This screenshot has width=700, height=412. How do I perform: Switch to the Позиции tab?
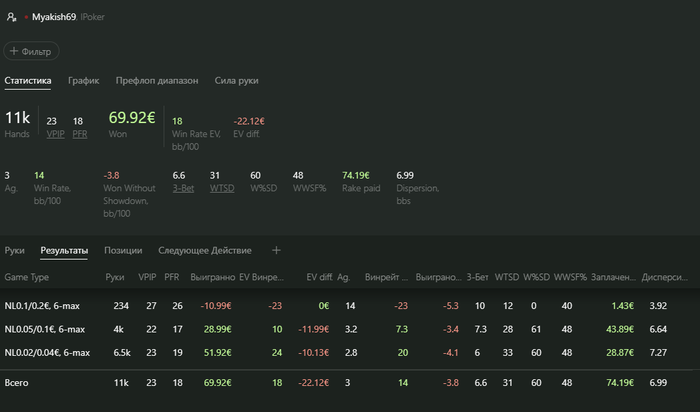click(x=123, y=250)
